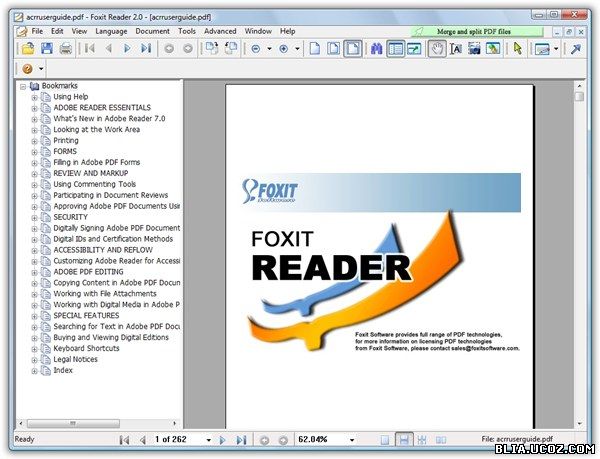Click the chart icon beside navigation panel

(x=414, y=49)
